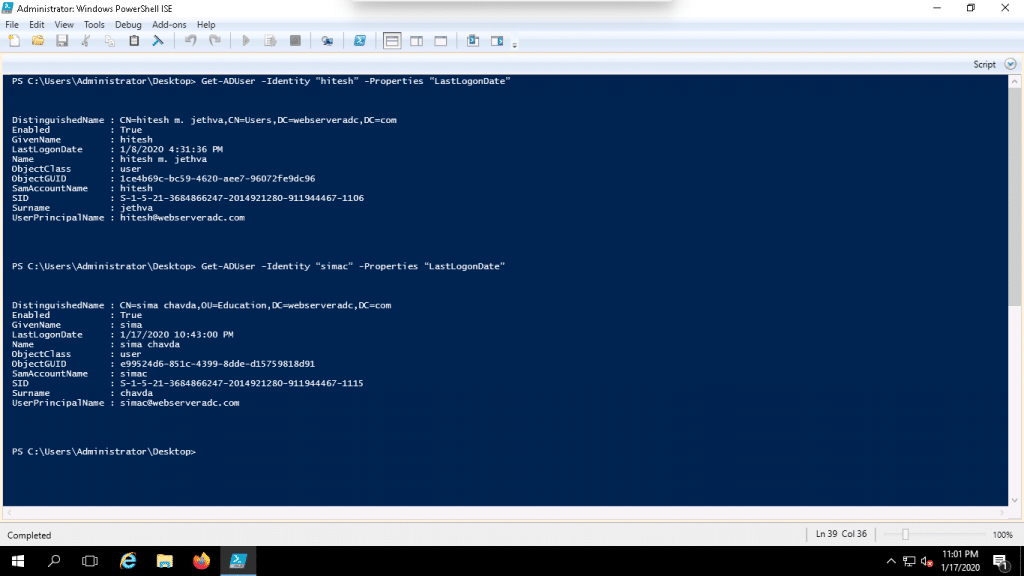1024x576 pixels.
Task: Open the Tools menu
Action: click(x=94, y=25)
